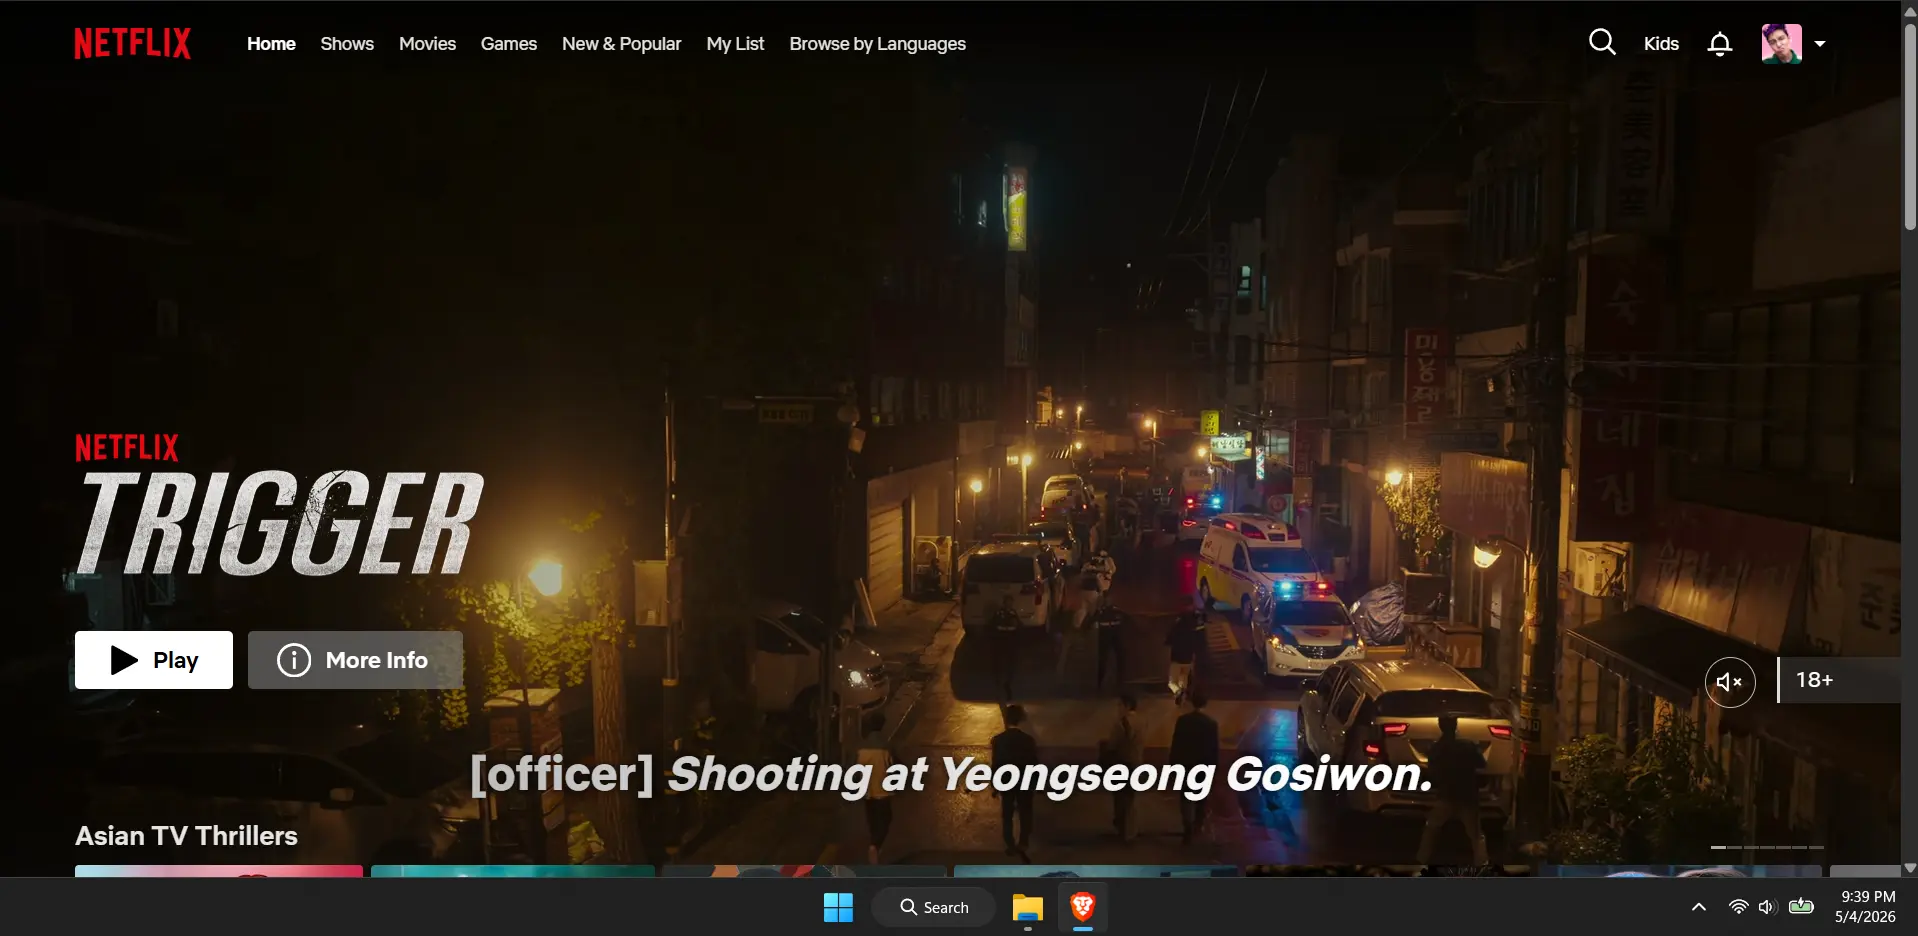This screenshot has width=1918, height=936.
Task: Expand the profile dropdown caret
Action: 1820,44
